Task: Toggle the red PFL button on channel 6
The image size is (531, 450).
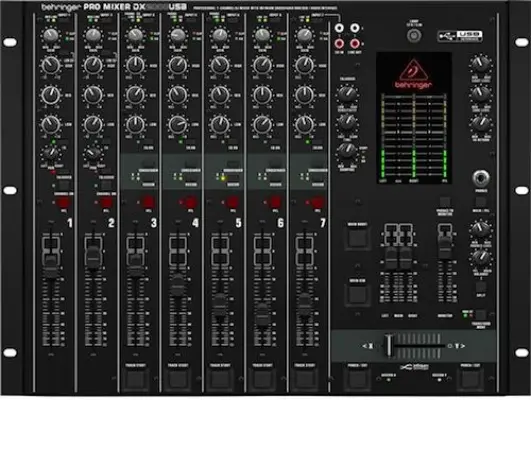Action: [275, 202]
